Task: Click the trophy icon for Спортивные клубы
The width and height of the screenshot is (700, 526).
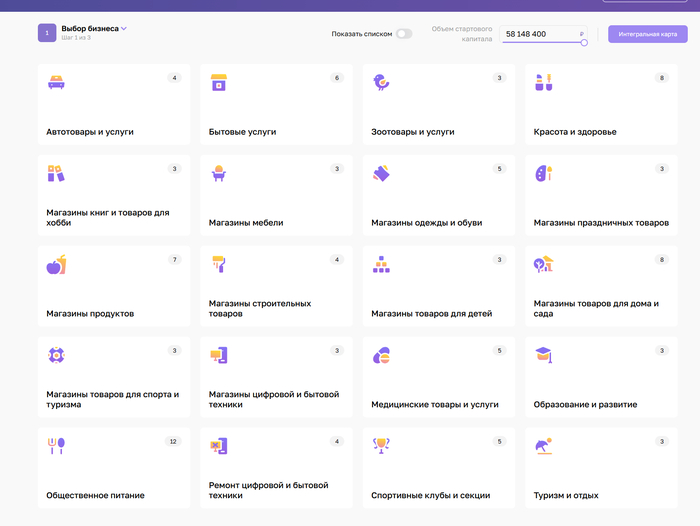Action: [x=381, y=445]
